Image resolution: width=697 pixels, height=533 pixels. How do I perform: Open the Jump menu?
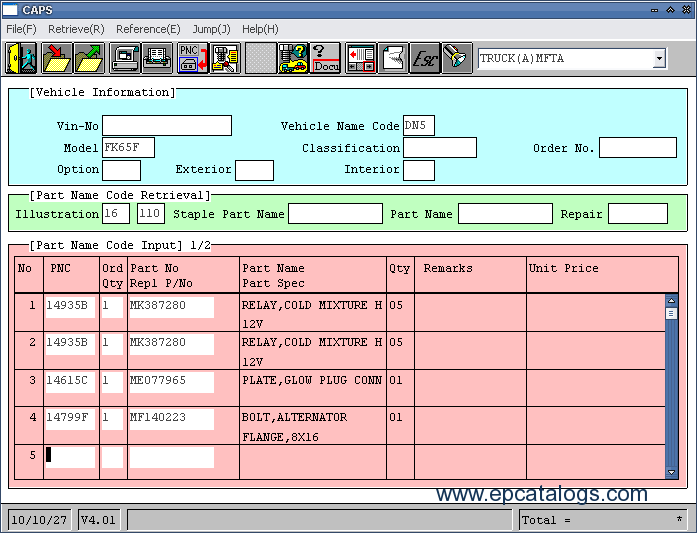coord(211,29)
